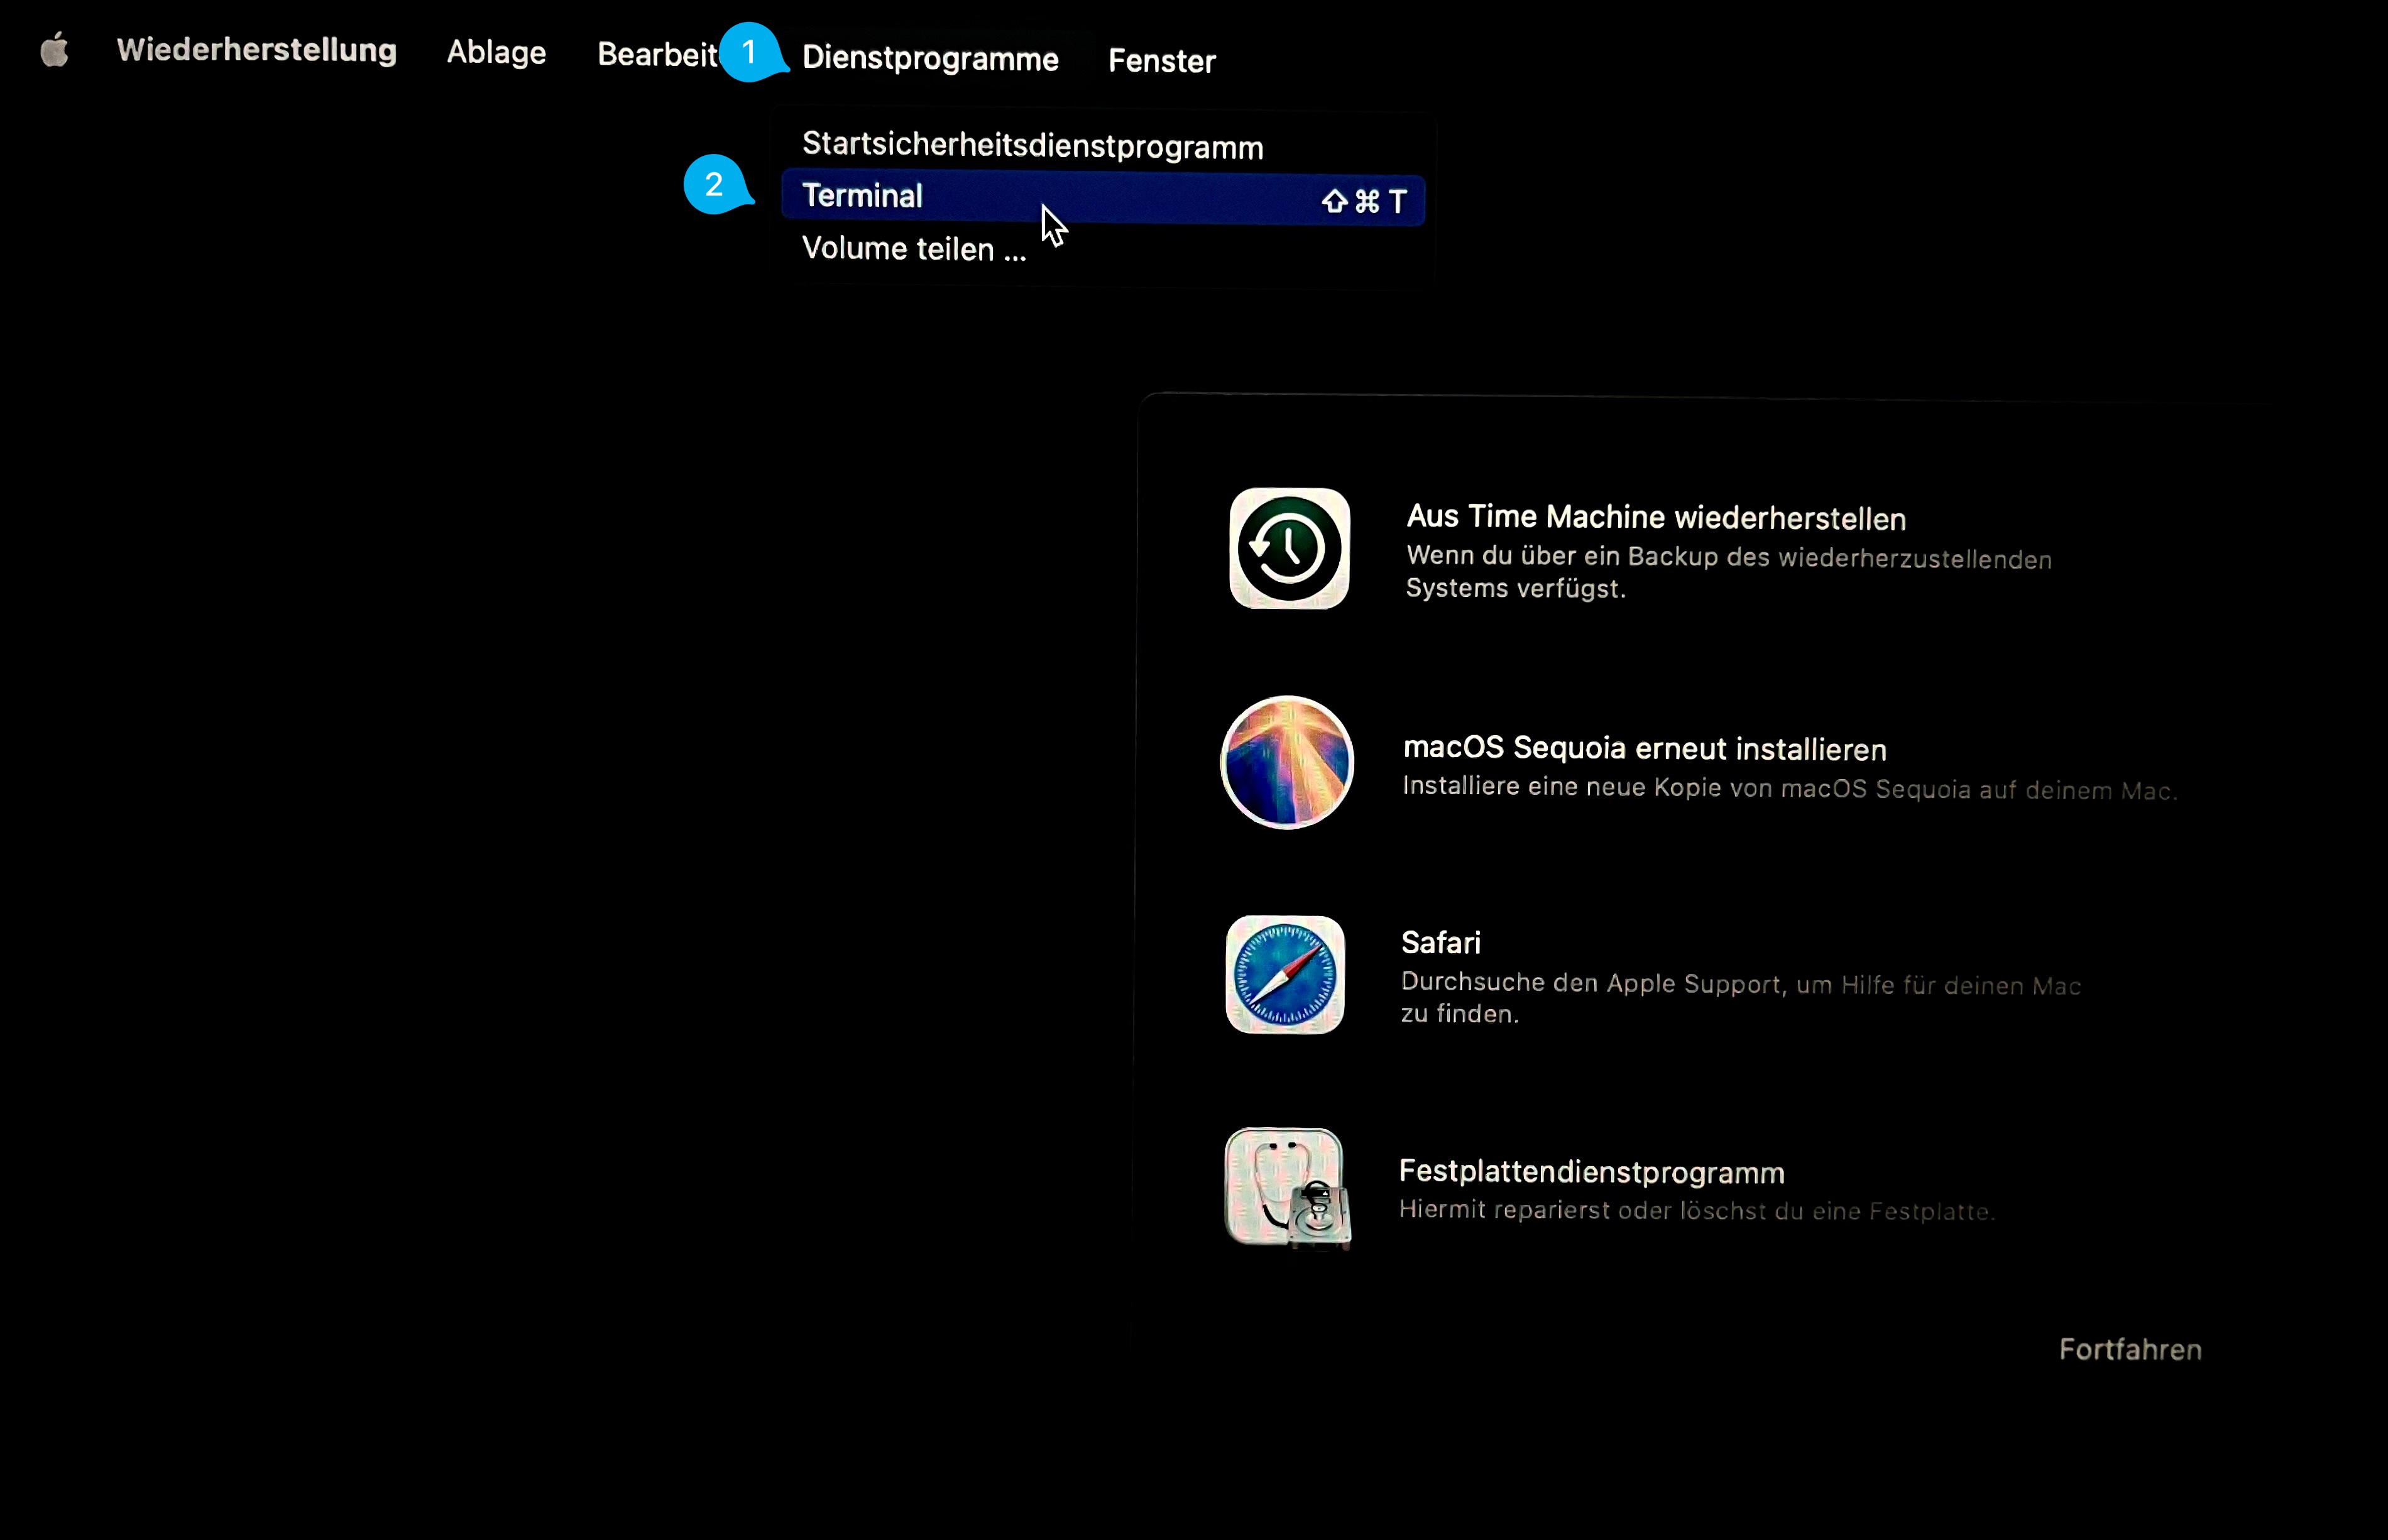Open the Fenster menu
Screen dimensions: 2388x1540
pos(1161,61)
